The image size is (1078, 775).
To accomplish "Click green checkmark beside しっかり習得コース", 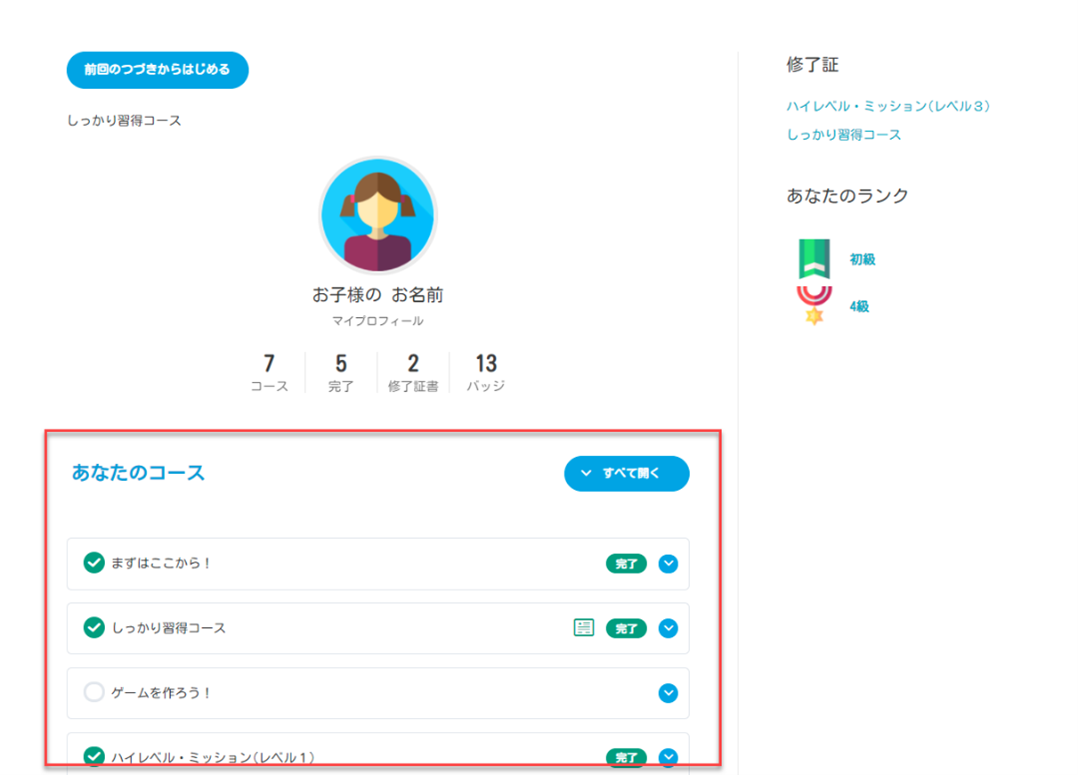I will point(94,628).
